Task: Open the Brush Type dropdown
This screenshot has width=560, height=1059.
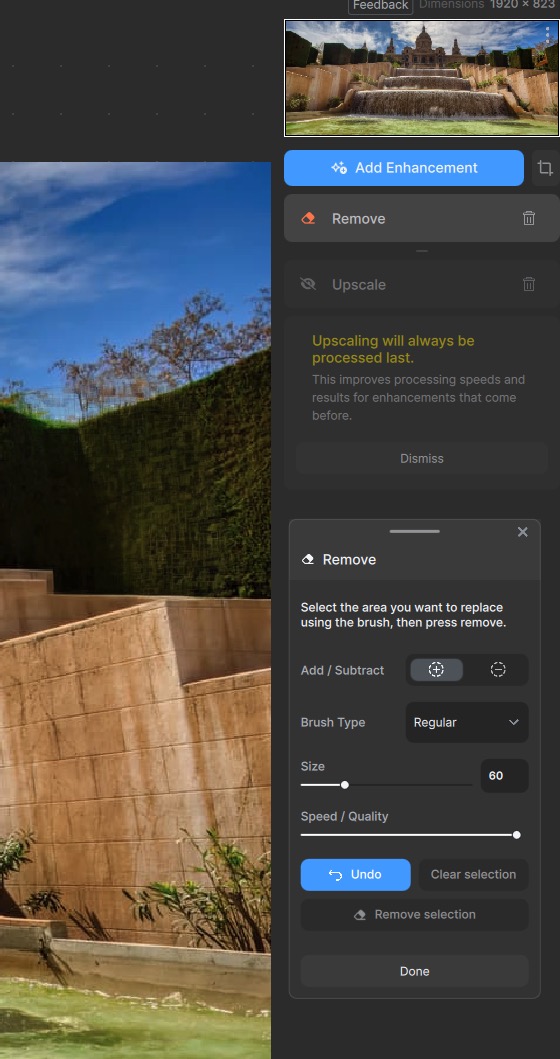Action: tap(467, 723)
